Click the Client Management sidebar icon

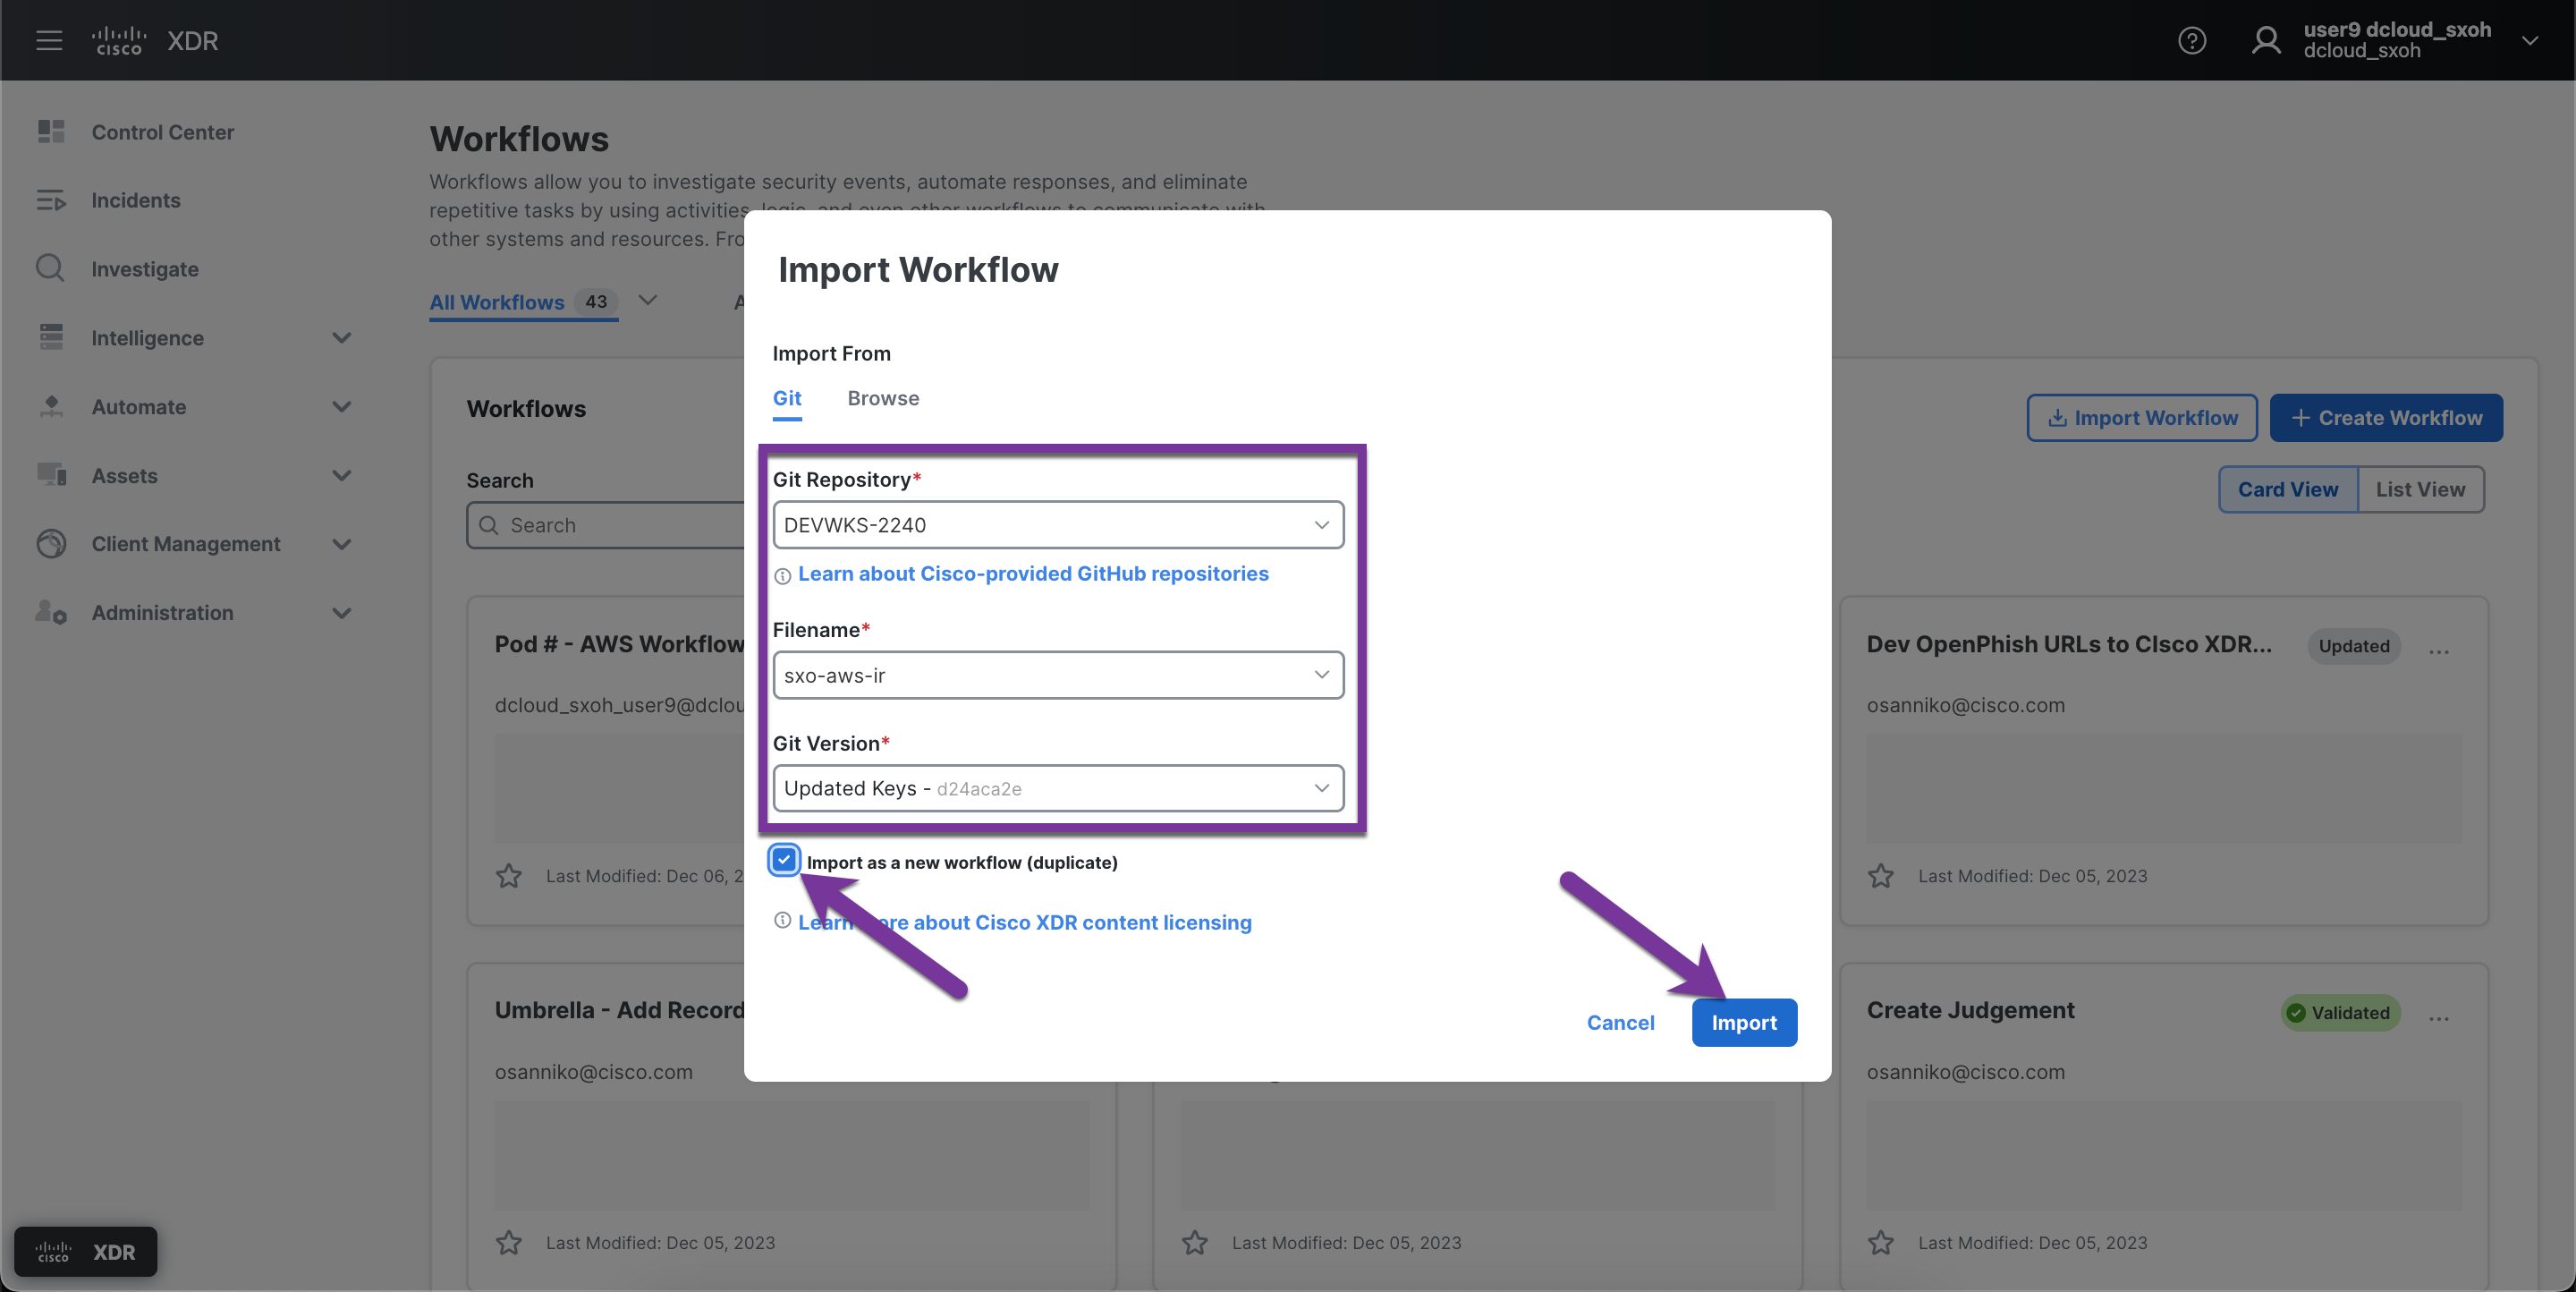(51, 543)
